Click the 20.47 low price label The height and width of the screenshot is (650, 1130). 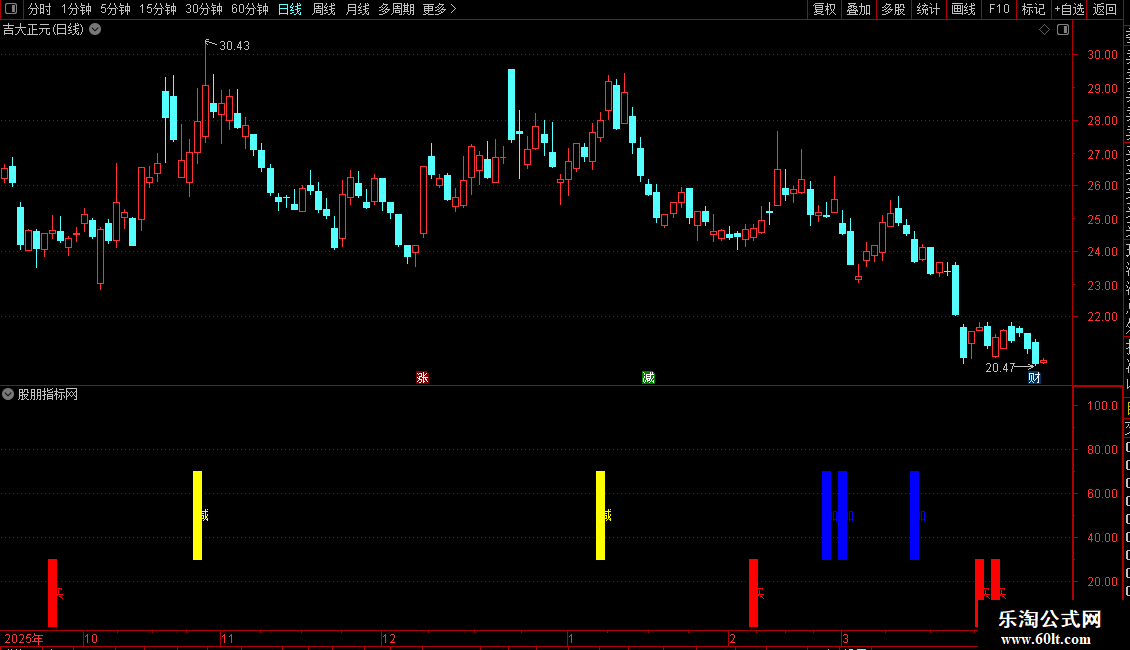[x=1000, y=368]
